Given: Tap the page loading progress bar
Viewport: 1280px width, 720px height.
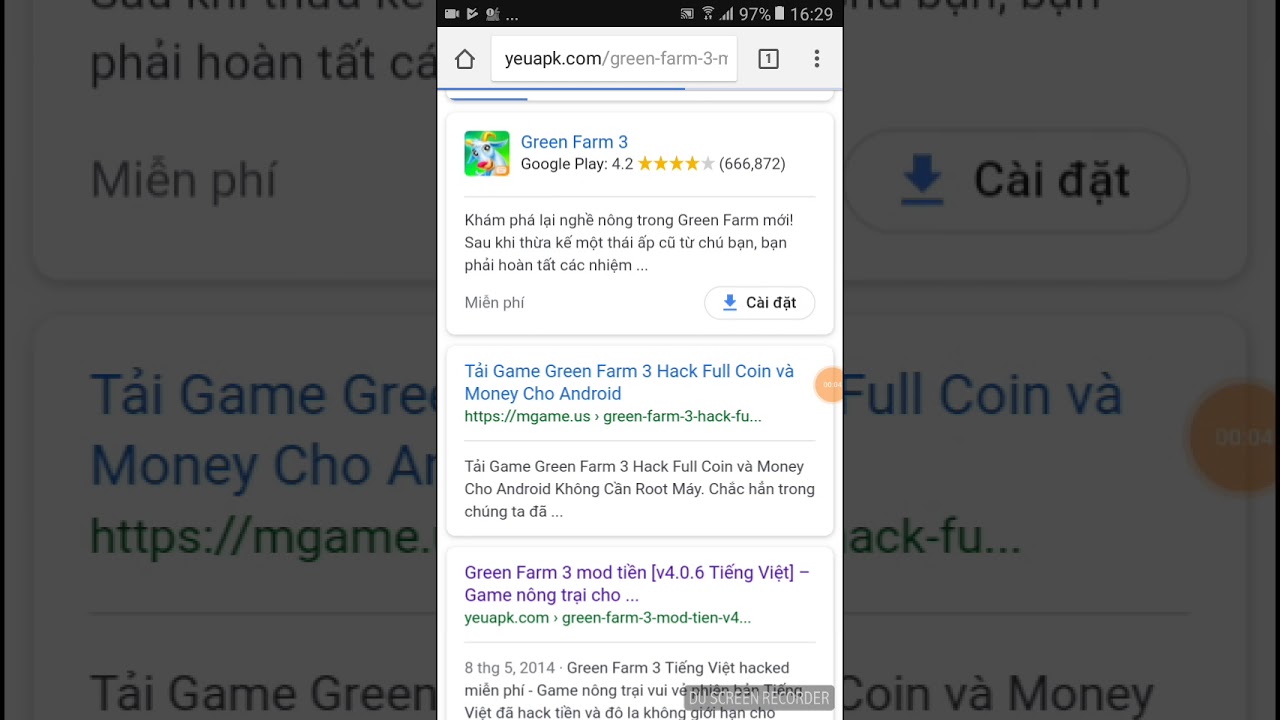Looking at the screenshot, I should coord(640,89).
